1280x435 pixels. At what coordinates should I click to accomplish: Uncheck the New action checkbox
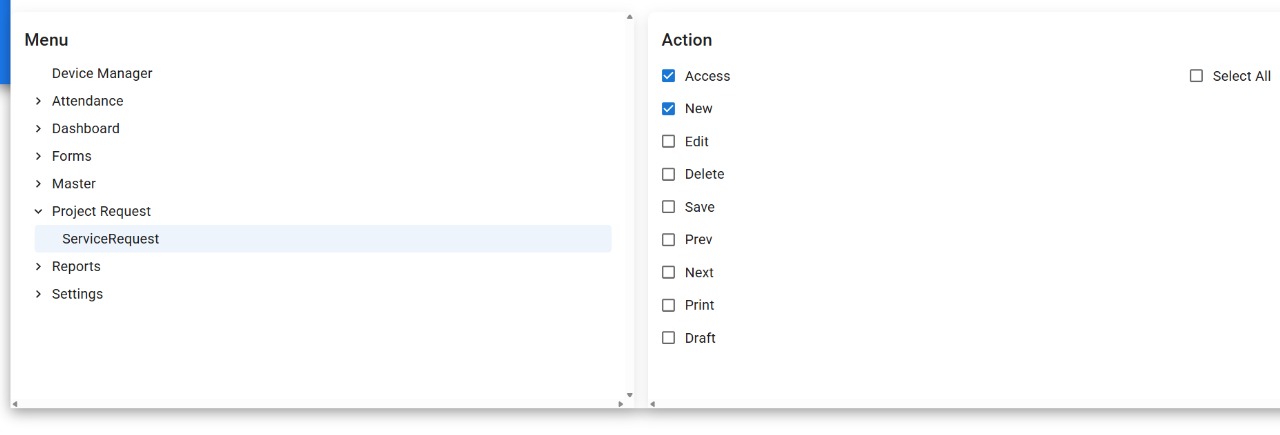[x=669, y=109]
